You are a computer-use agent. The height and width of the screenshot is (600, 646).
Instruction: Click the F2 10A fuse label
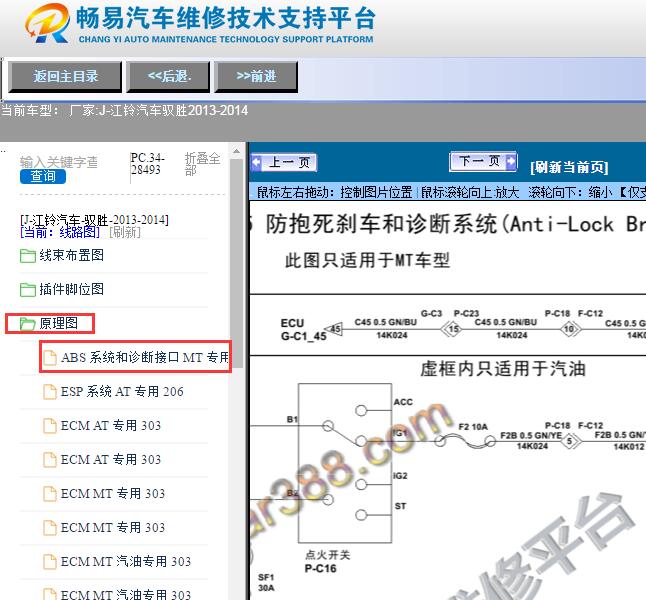coord(473,427)
